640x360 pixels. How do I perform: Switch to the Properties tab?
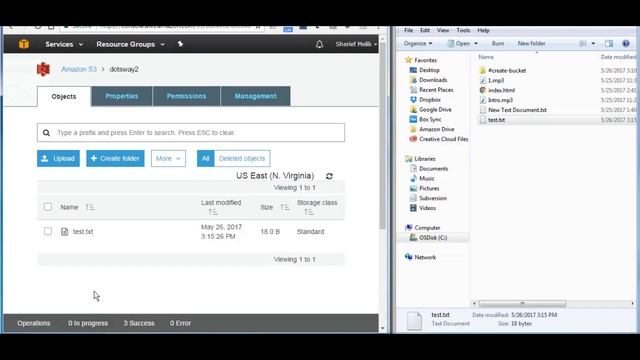pos(122,96)
